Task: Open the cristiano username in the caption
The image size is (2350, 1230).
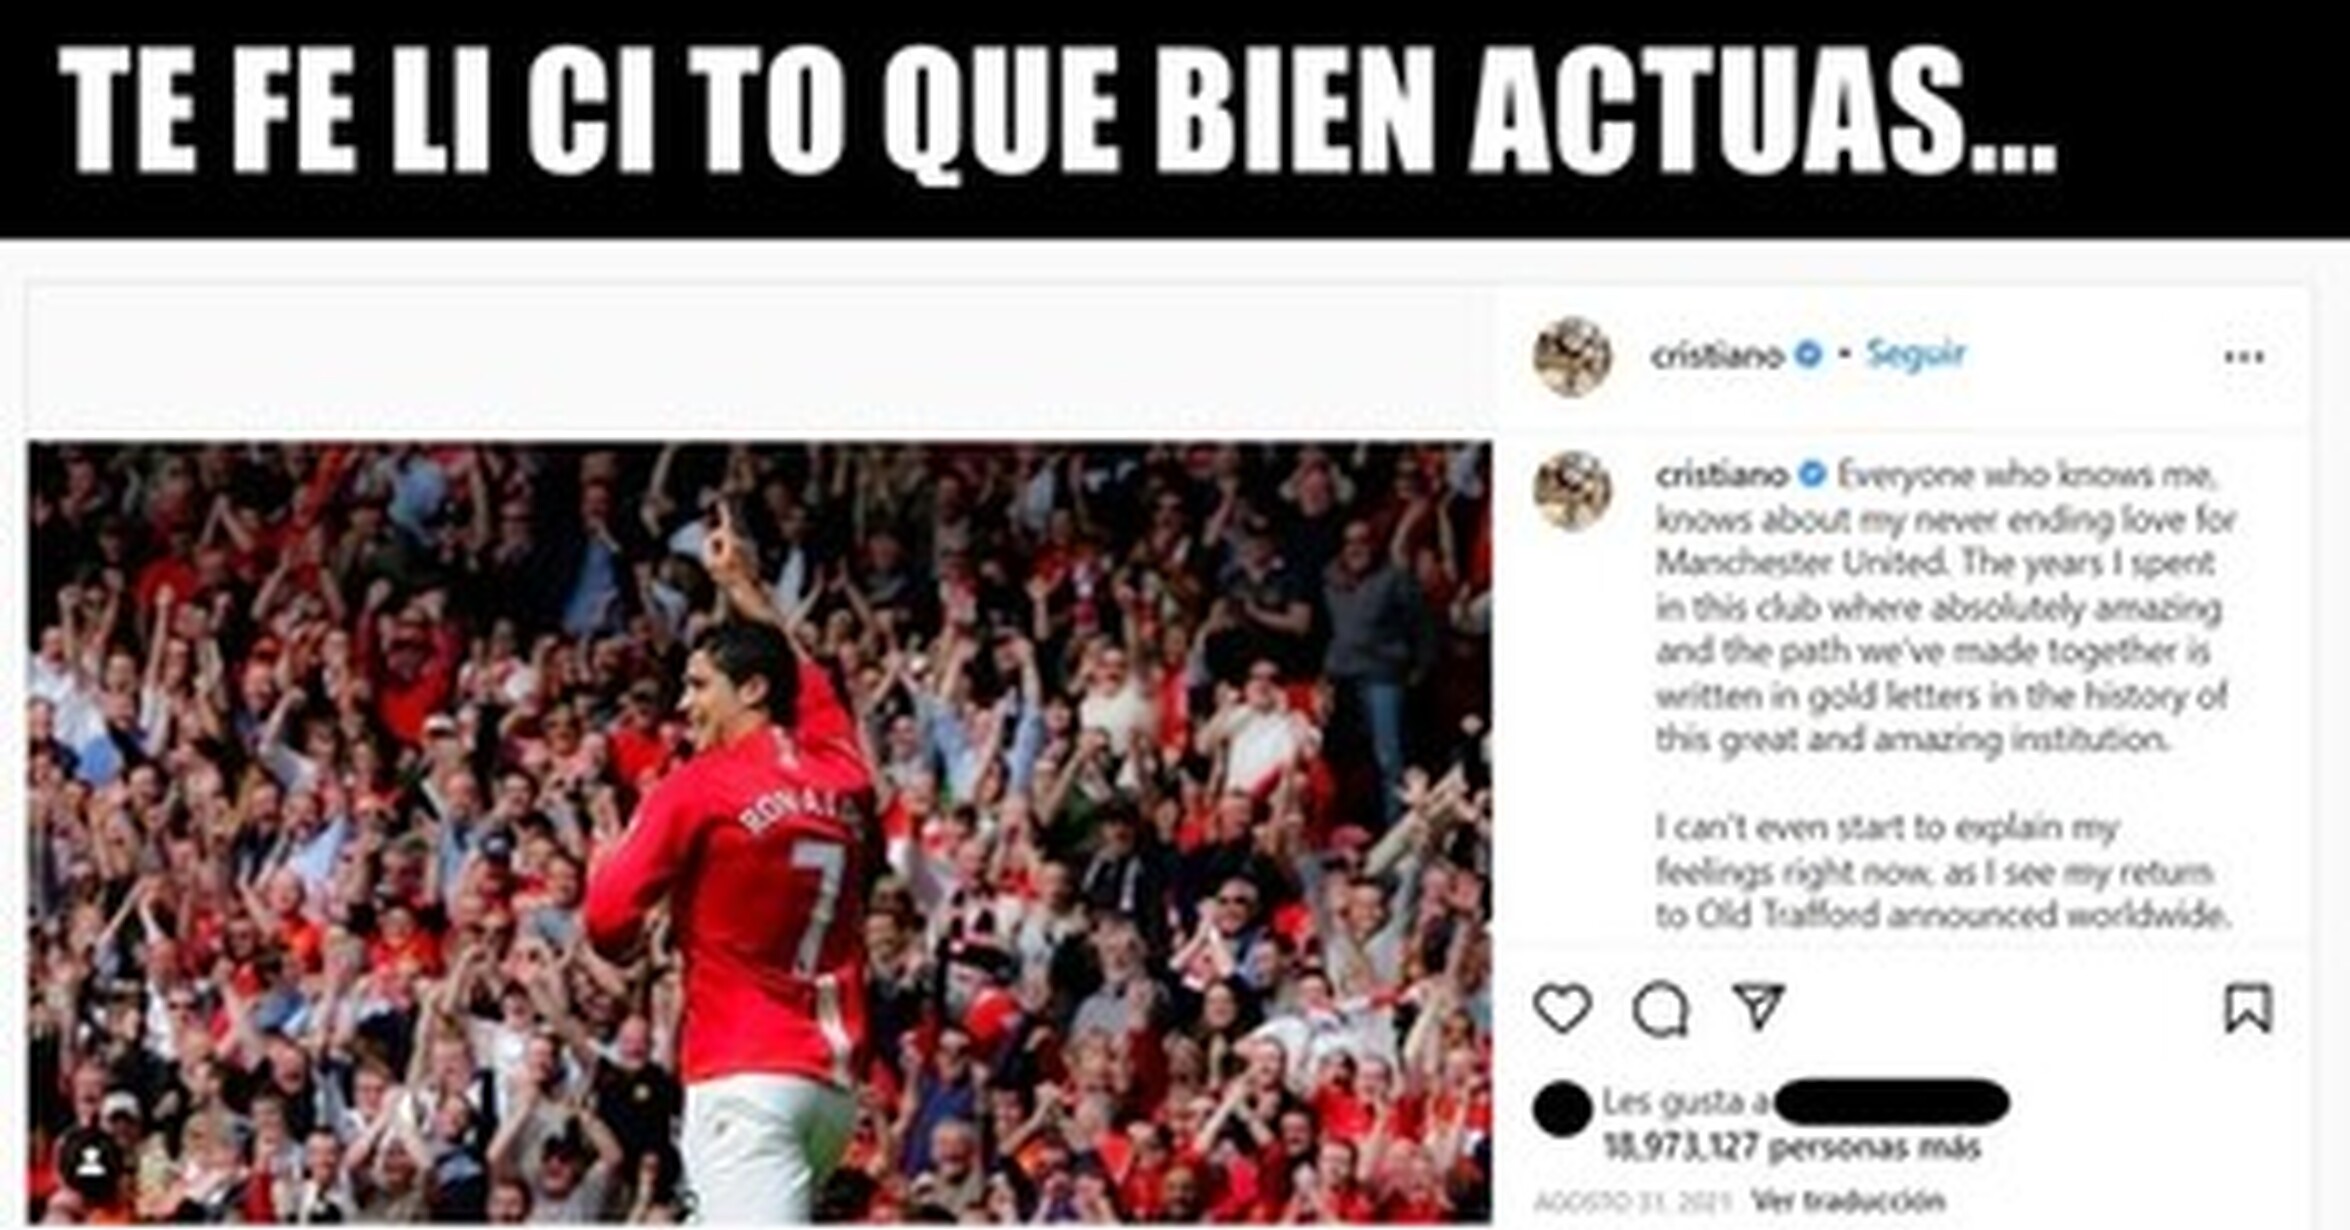Action: [1721, 474]
